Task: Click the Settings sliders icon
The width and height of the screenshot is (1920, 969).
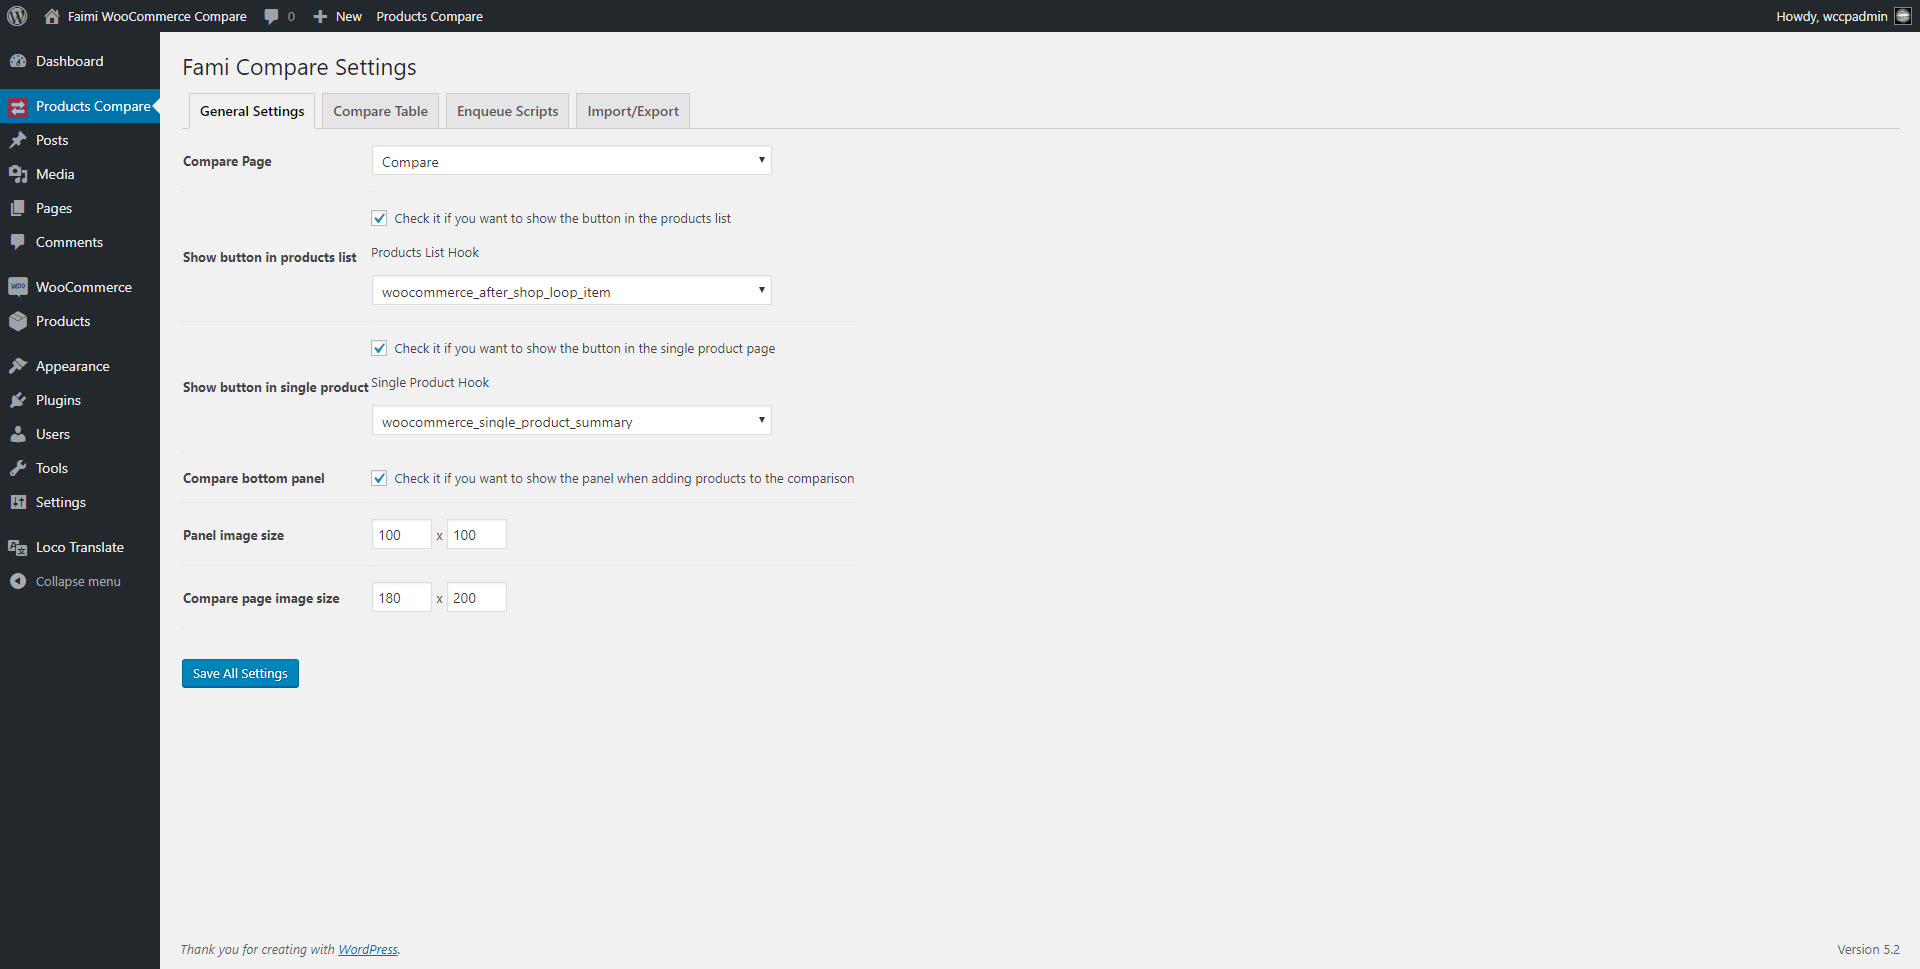Action: point(18,502)
